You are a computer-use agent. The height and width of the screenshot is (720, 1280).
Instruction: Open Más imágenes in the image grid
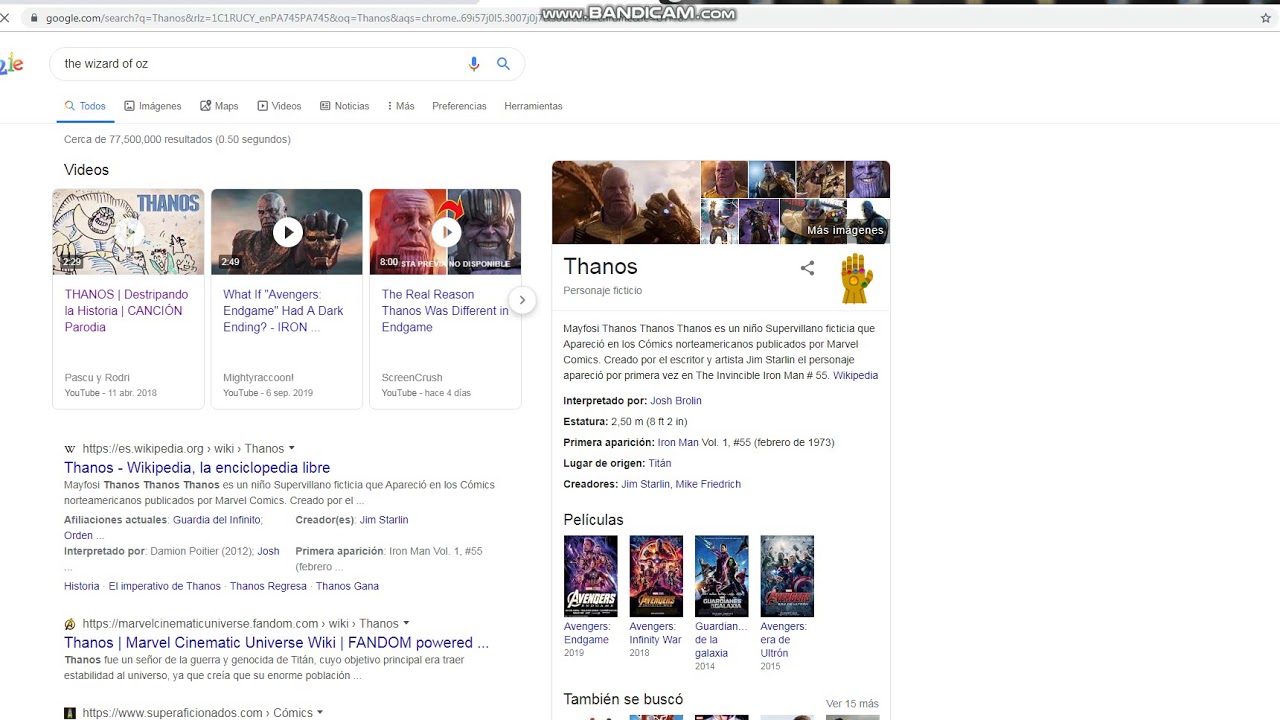[845, 230]
